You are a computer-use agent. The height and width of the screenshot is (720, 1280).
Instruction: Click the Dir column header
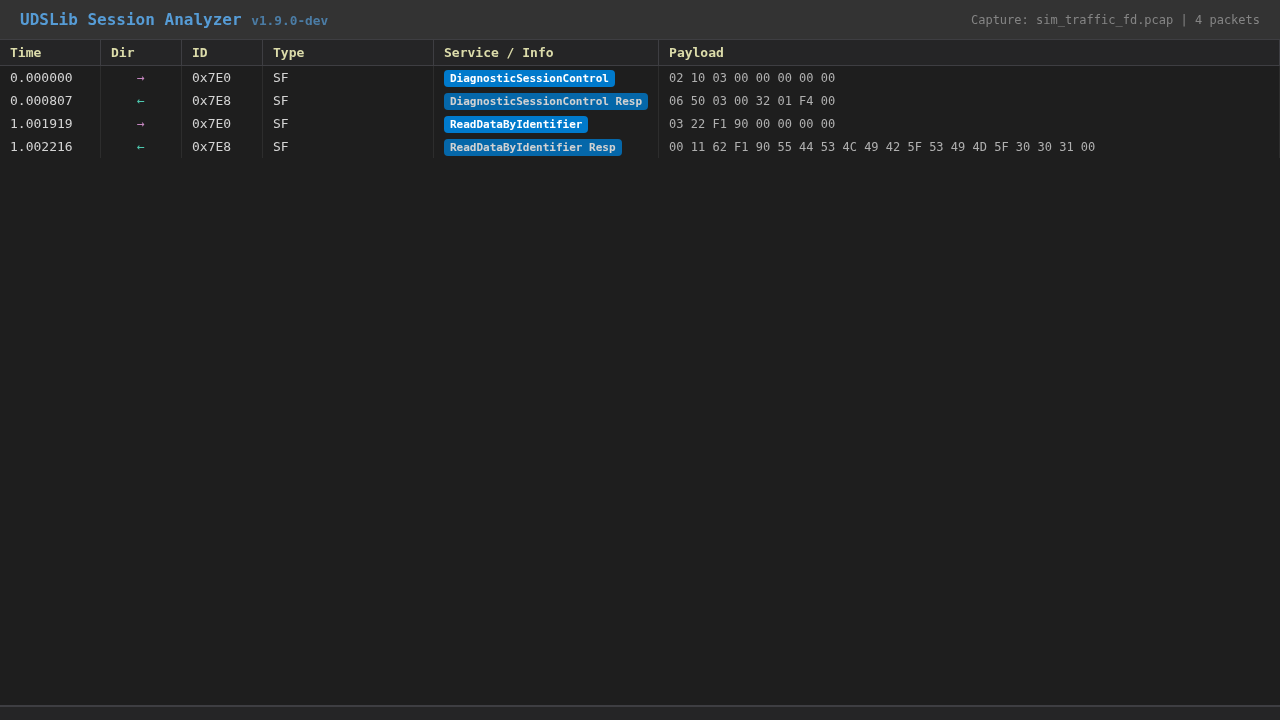141,53
